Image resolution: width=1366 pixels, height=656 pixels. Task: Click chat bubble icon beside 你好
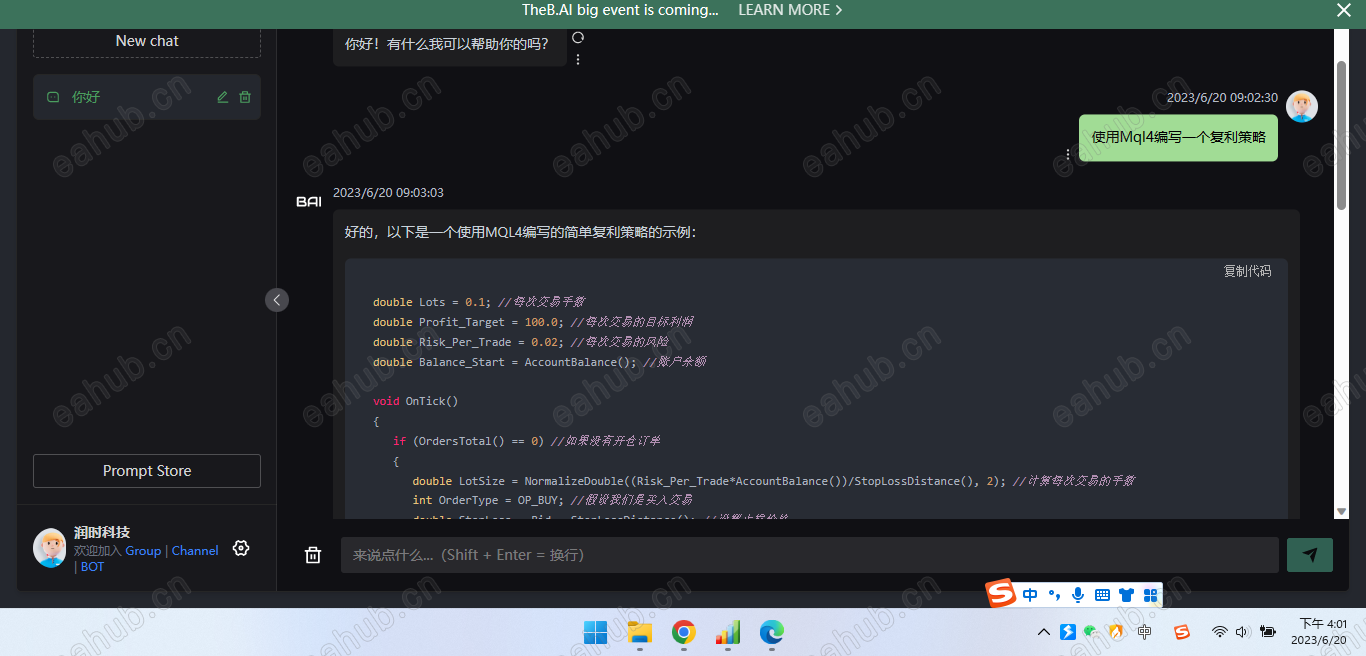53,97
